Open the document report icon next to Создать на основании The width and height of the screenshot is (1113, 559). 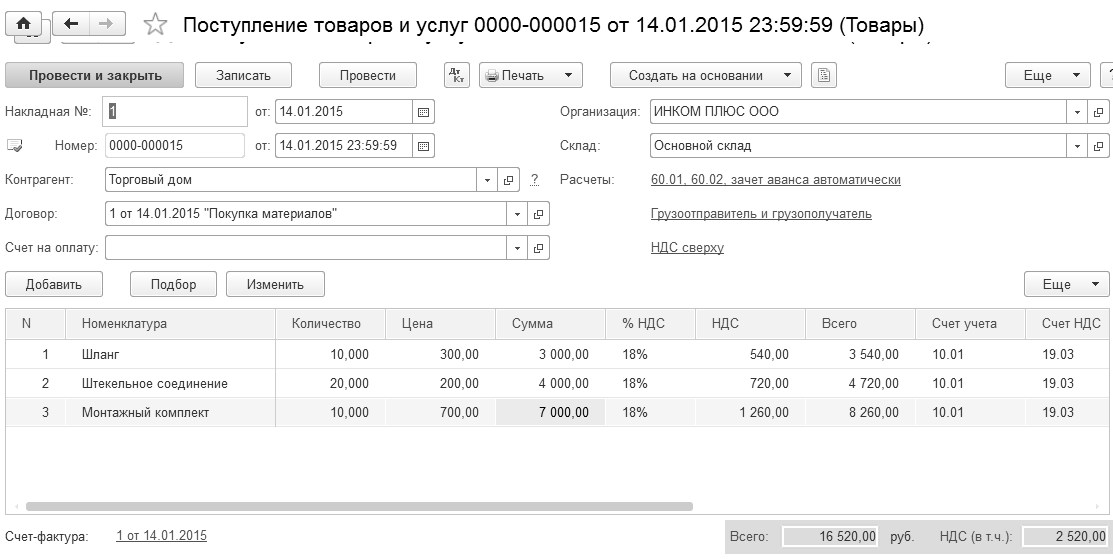[x=823, y=75]
